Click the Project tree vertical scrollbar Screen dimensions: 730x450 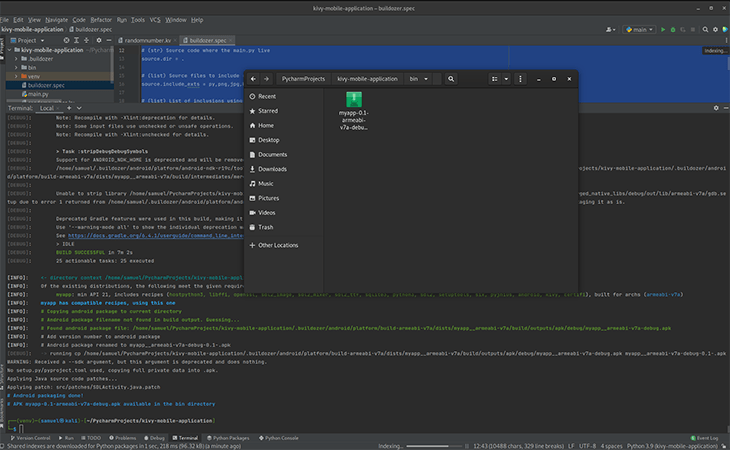(112, 65)
